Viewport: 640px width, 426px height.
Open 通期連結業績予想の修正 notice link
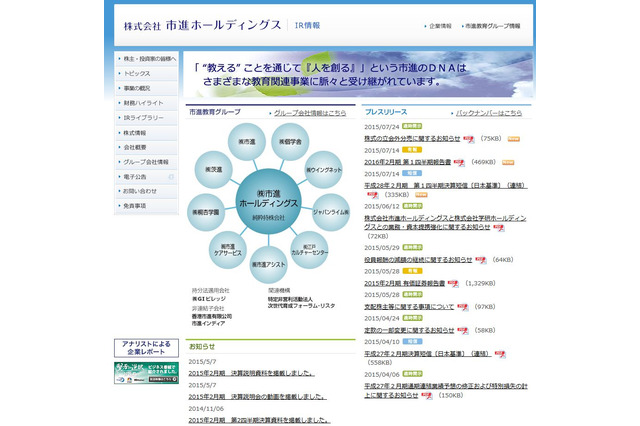[446, 390]
